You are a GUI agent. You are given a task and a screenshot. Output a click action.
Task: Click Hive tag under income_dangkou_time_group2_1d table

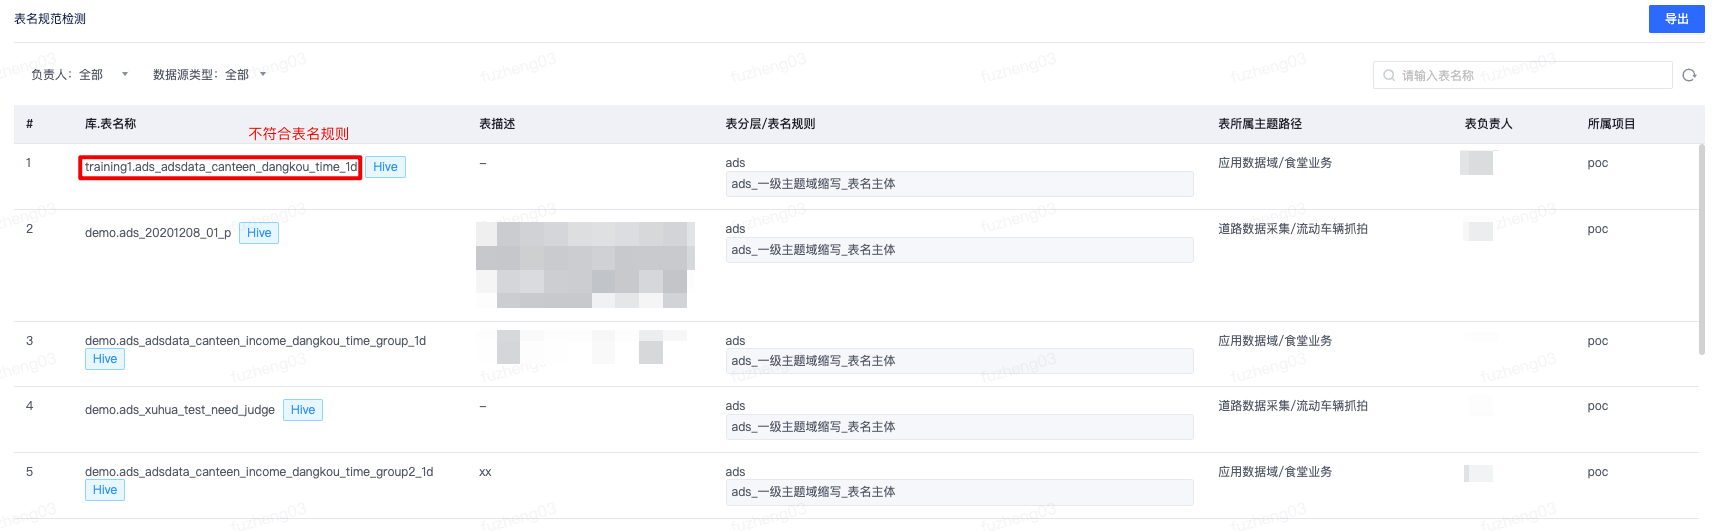tap(105, 490)
